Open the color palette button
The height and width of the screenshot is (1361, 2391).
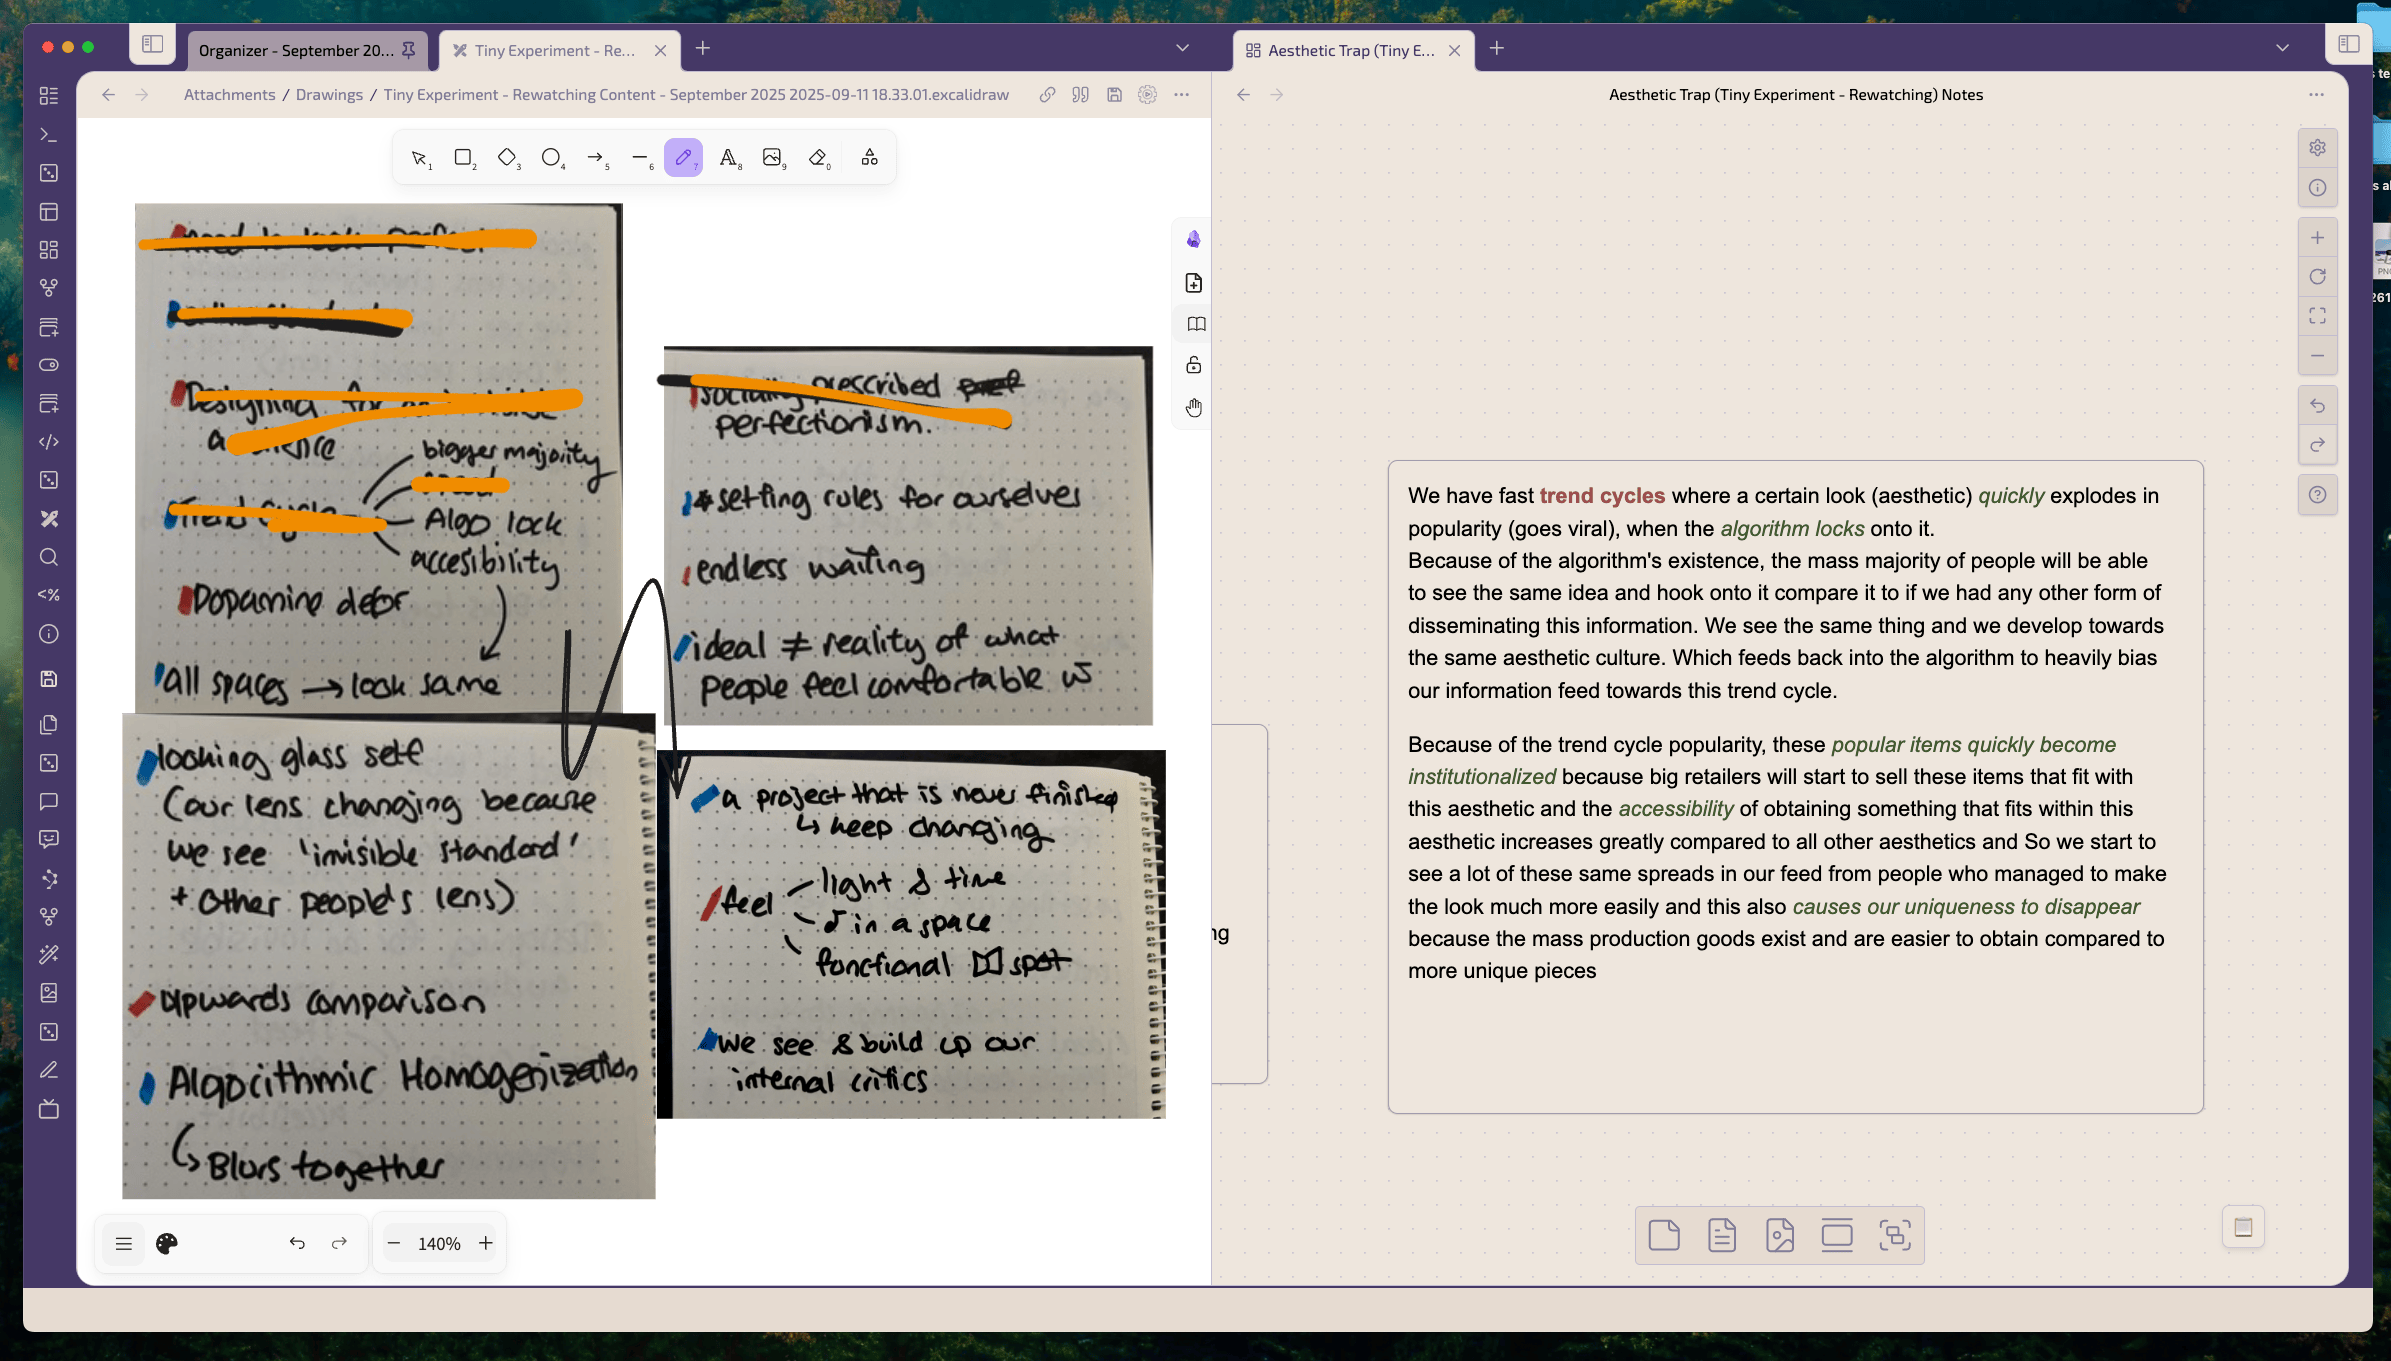click(x=167, y=1243)
